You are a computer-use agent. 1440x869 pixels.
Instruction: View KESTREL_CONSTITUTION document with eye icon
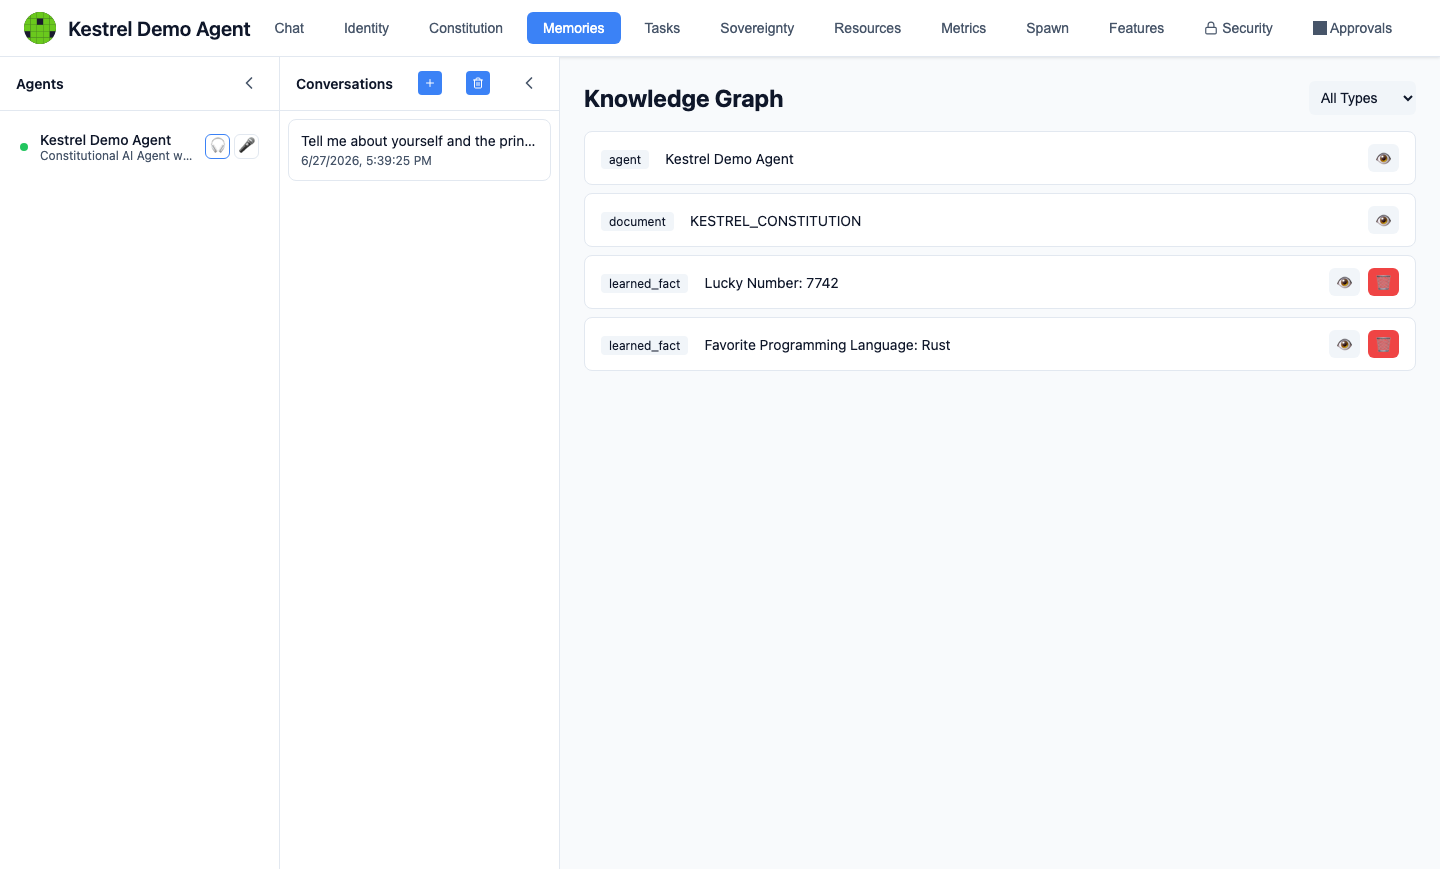click(1383, 220)
